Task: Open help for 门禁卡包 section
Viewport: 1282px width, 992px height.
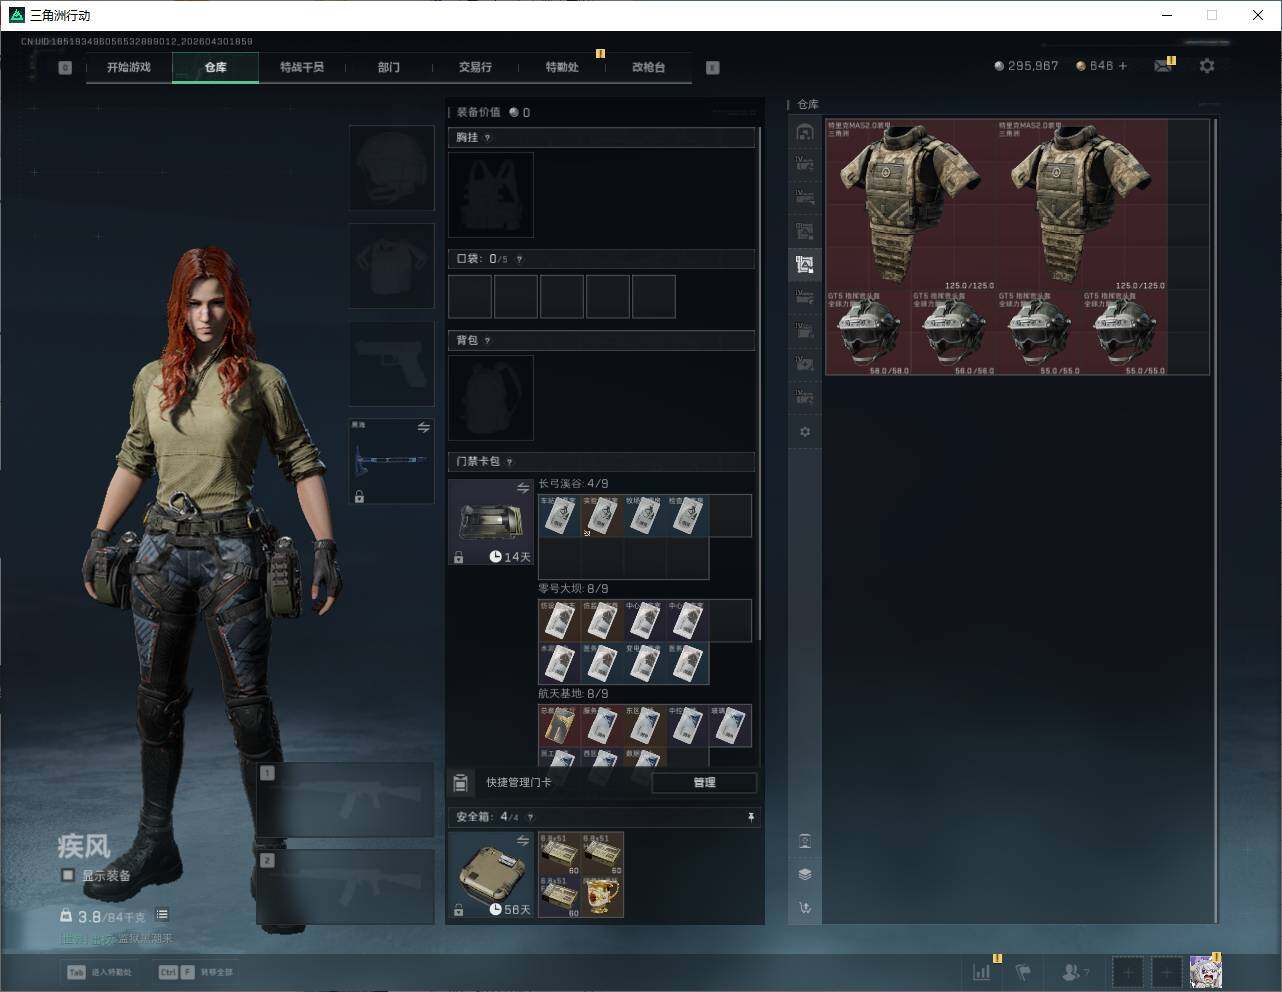Action: pos(510,462)
